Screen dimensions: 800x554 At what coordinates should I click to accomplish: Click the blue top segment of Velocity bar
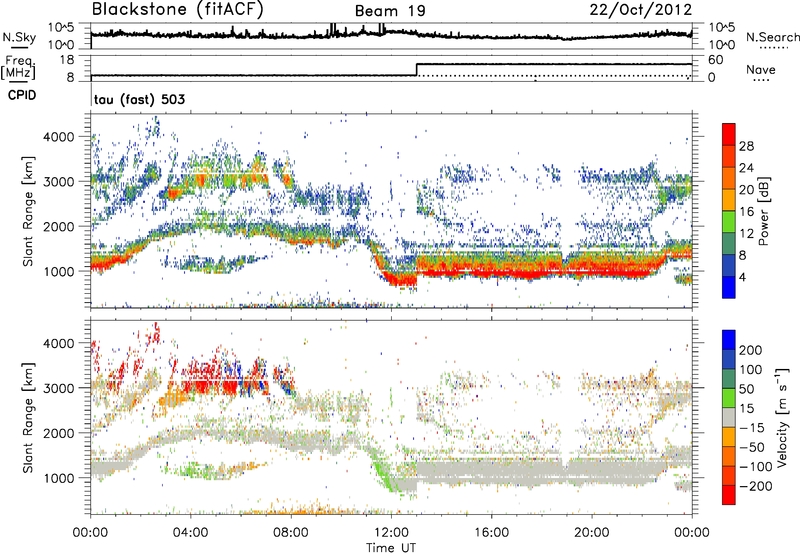(729, 340)
